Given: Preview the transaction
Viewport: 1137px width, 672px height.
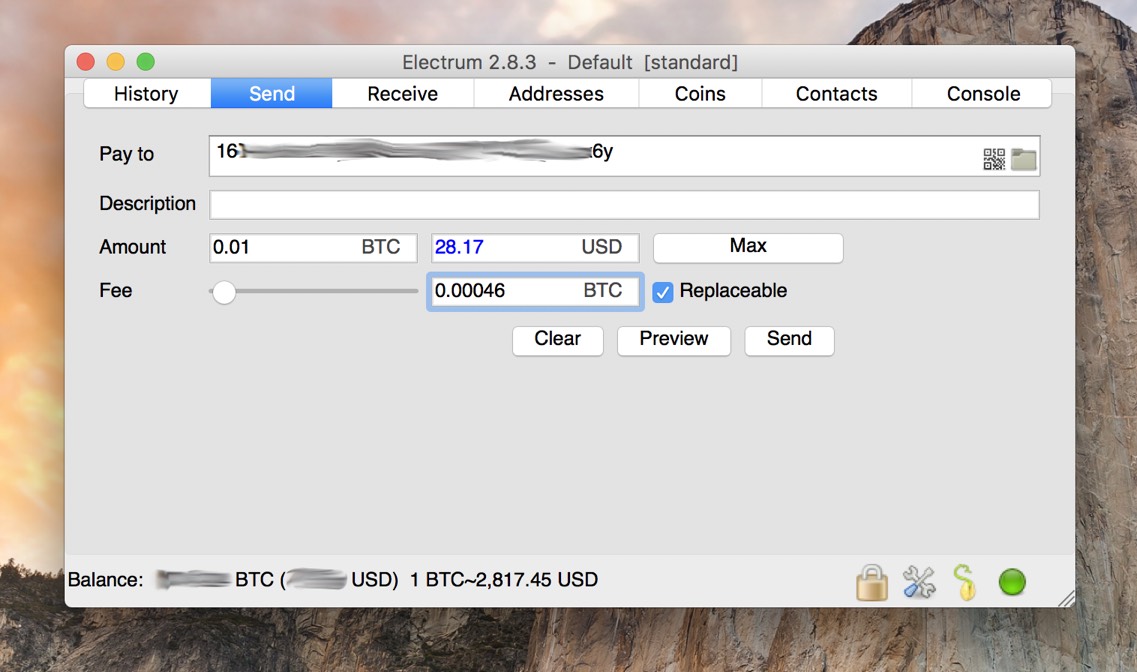Looking at the screenshot, I should point(674,340).
